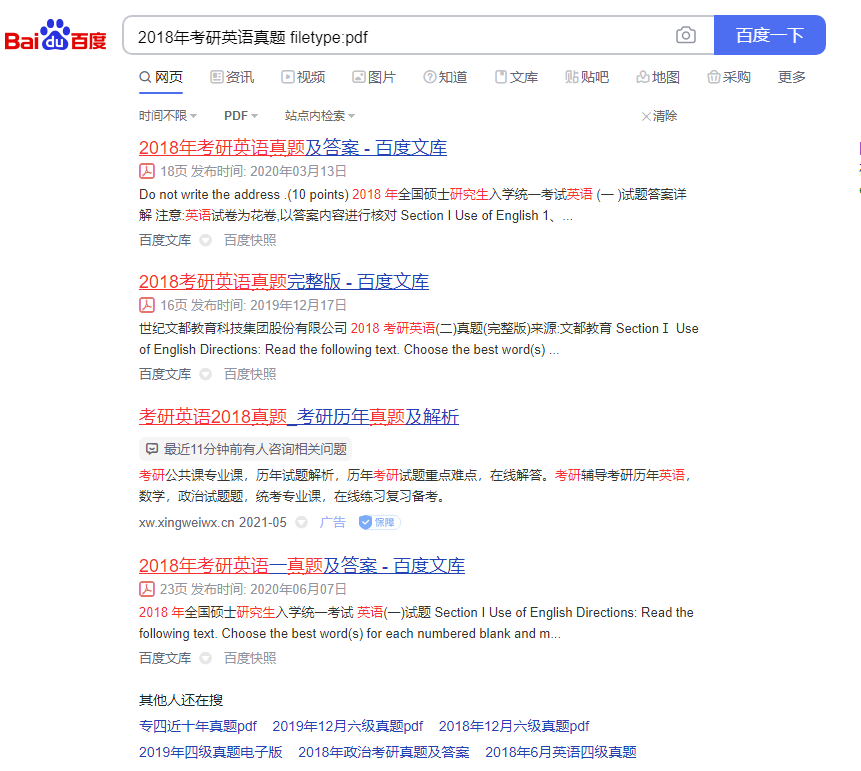Click inside the search input field
The image size is (861, 771).
400,34
